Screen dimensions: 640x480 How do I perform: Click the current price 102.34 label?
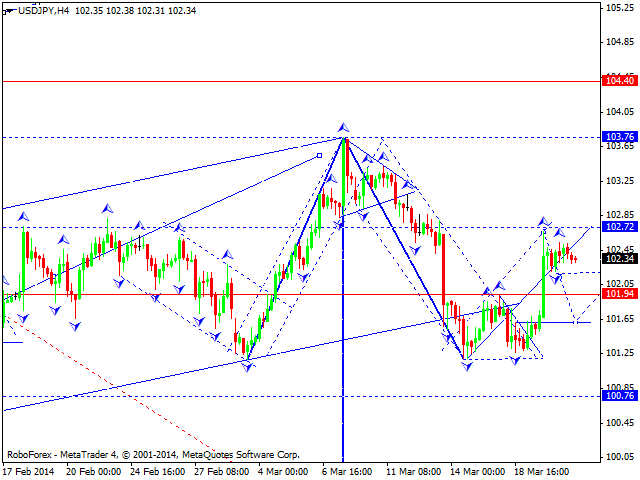coord(617,259)
